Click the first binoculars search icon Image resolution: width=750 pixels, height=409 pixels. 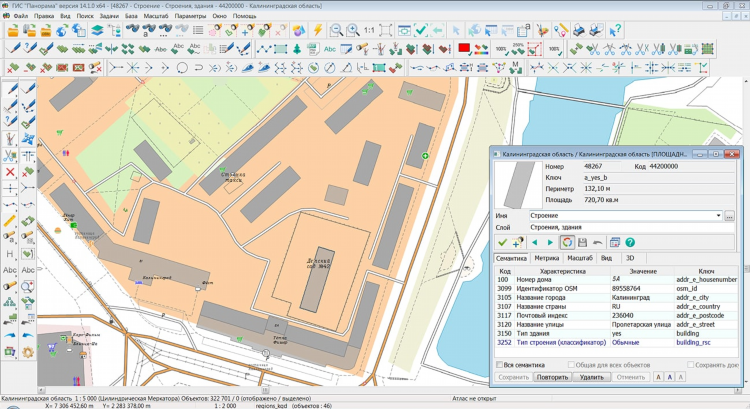(x=132, y=31)
